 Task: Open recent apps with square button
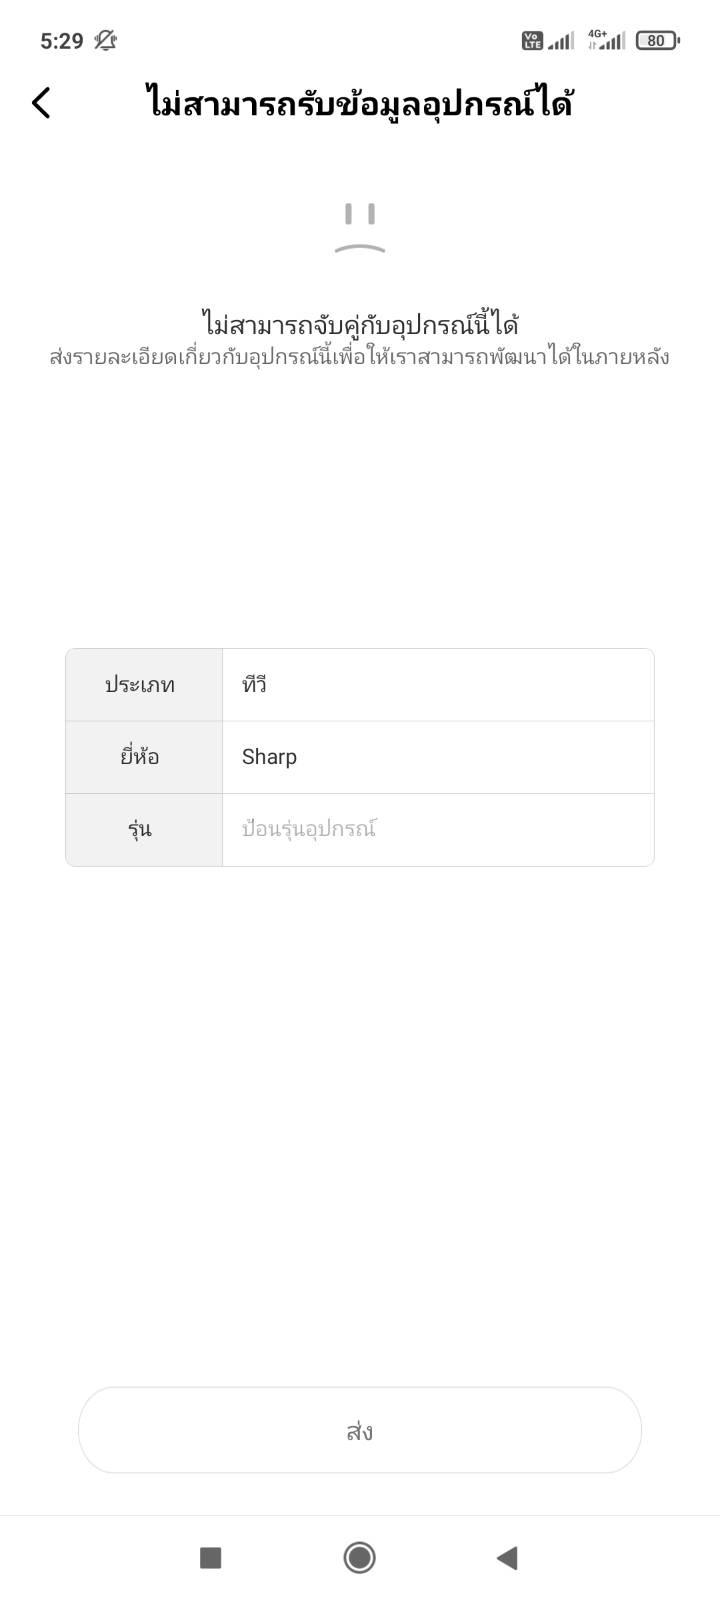pos(210,1557)
